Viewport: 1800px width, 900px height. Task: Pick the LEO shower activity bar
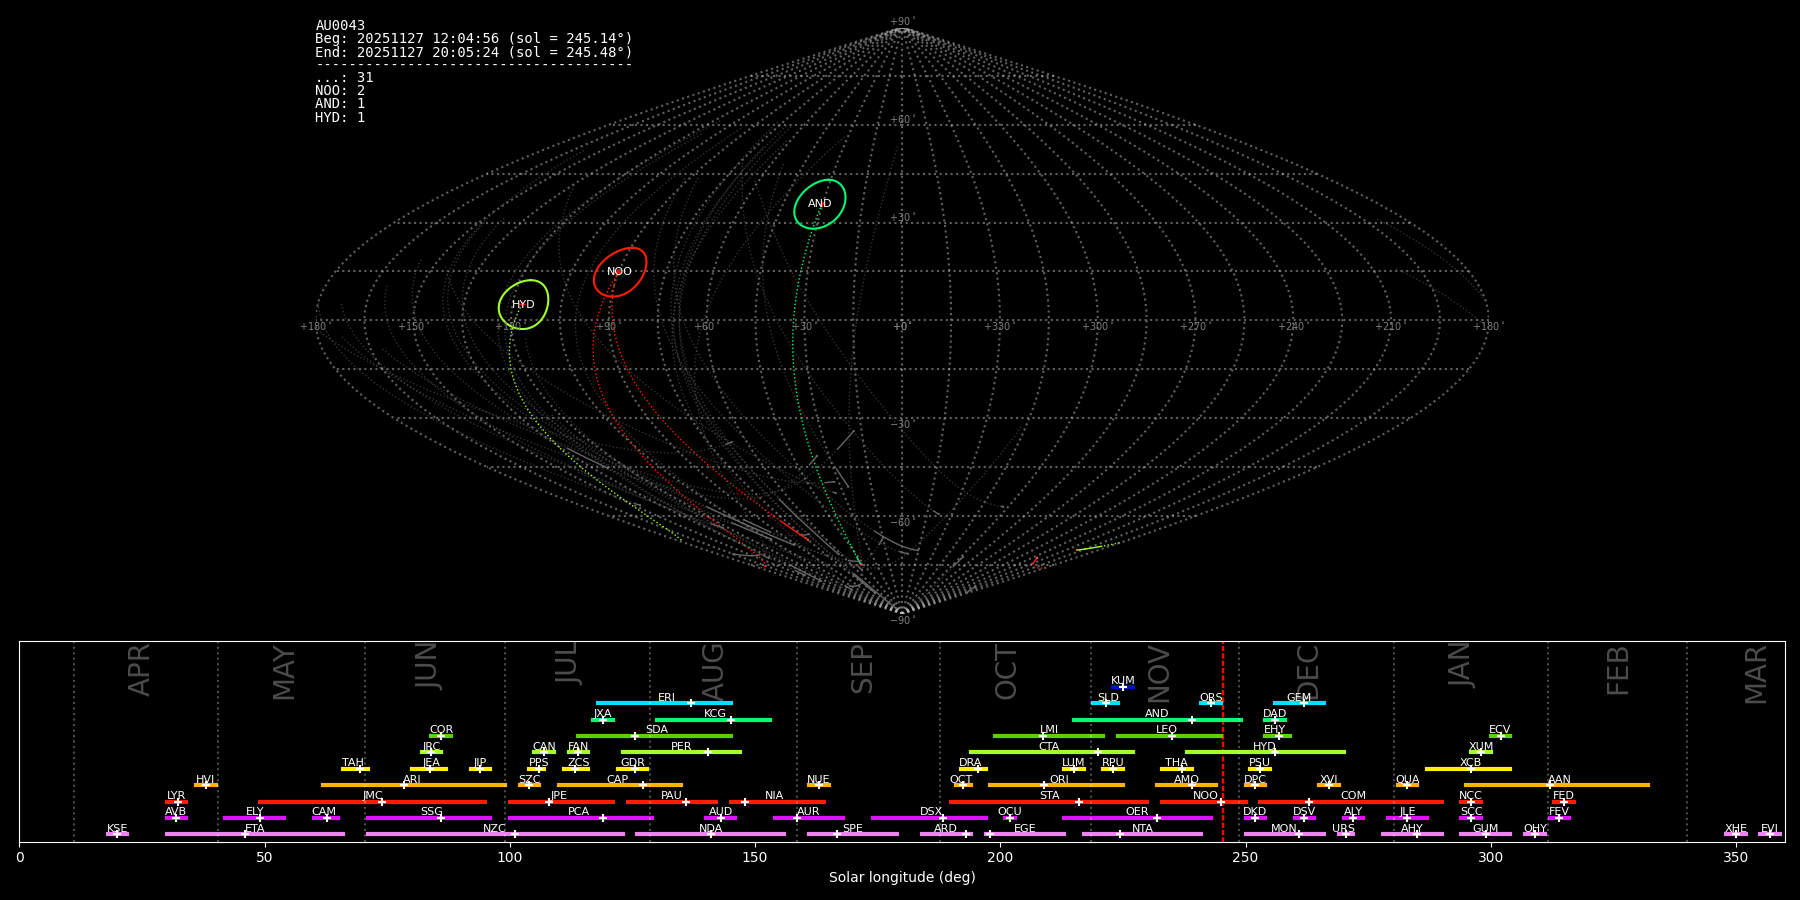pos(1168,736)
